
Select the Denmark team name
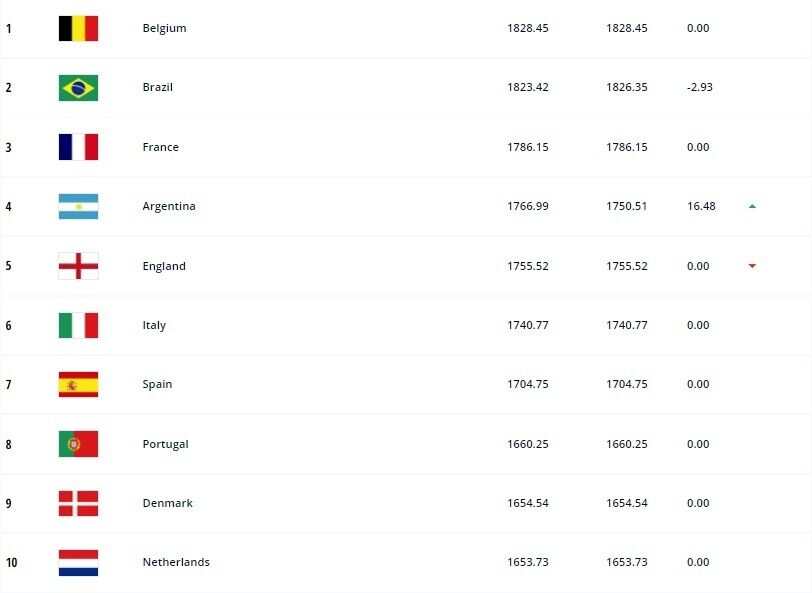167,503
